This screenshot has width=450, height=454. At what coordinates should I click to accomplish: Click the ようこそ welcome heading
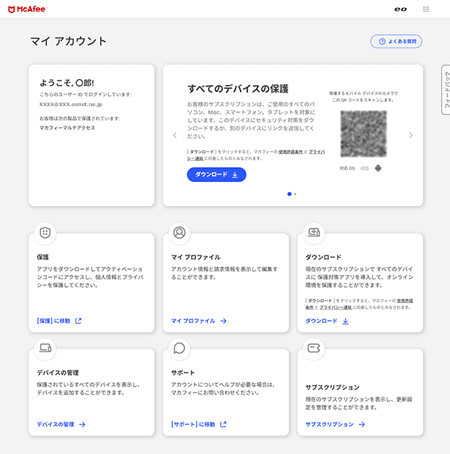click(x=67, y=83)
